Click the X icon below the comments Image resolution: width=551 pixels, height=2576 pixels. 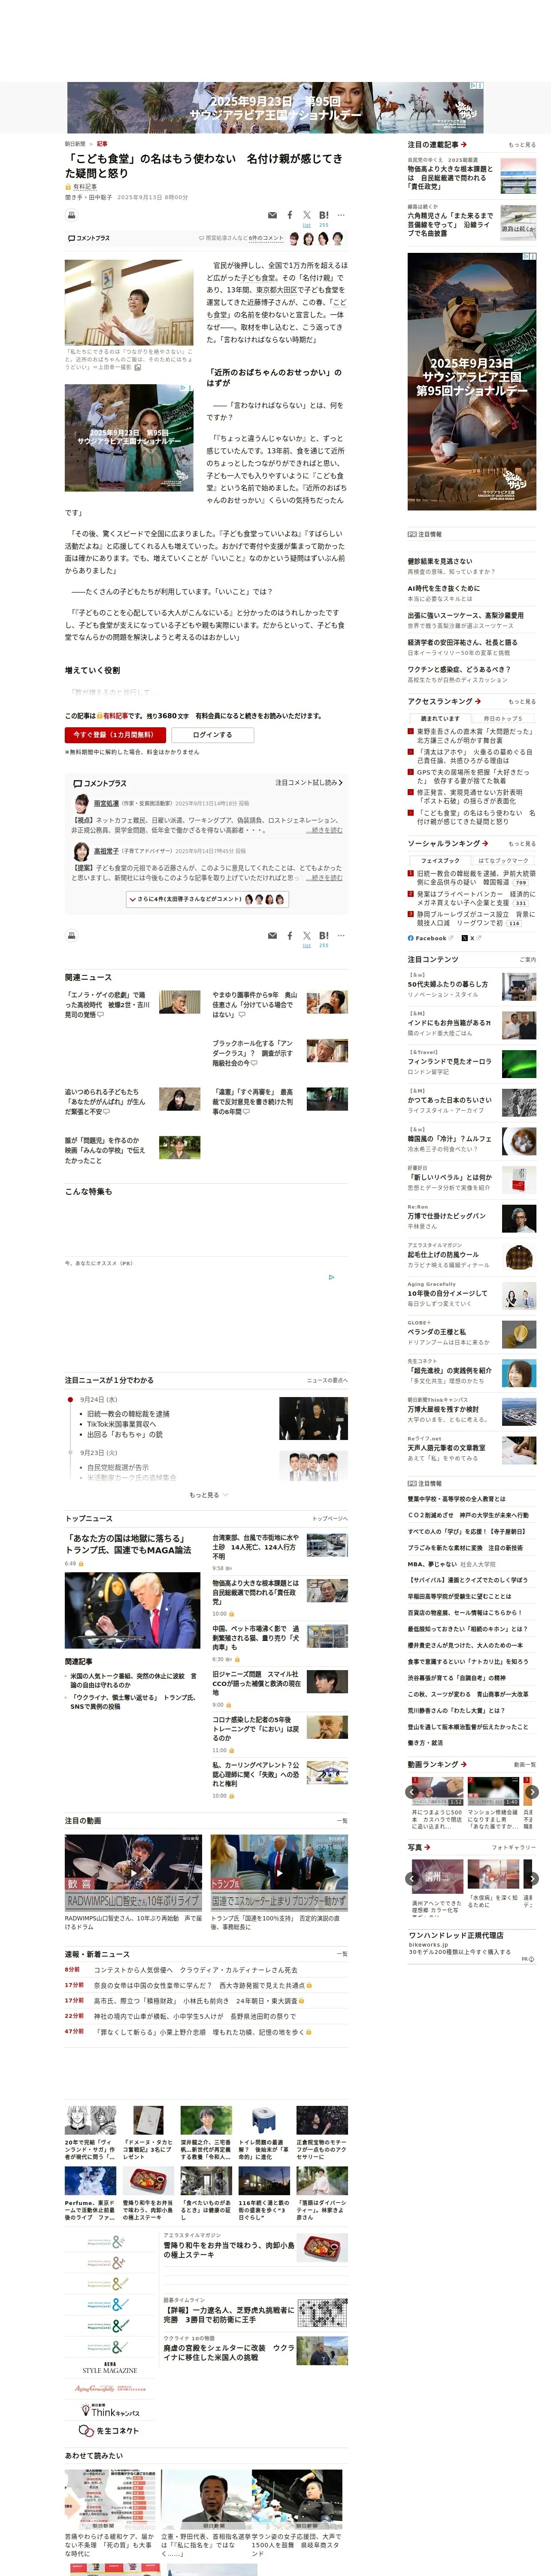point(307,935)
